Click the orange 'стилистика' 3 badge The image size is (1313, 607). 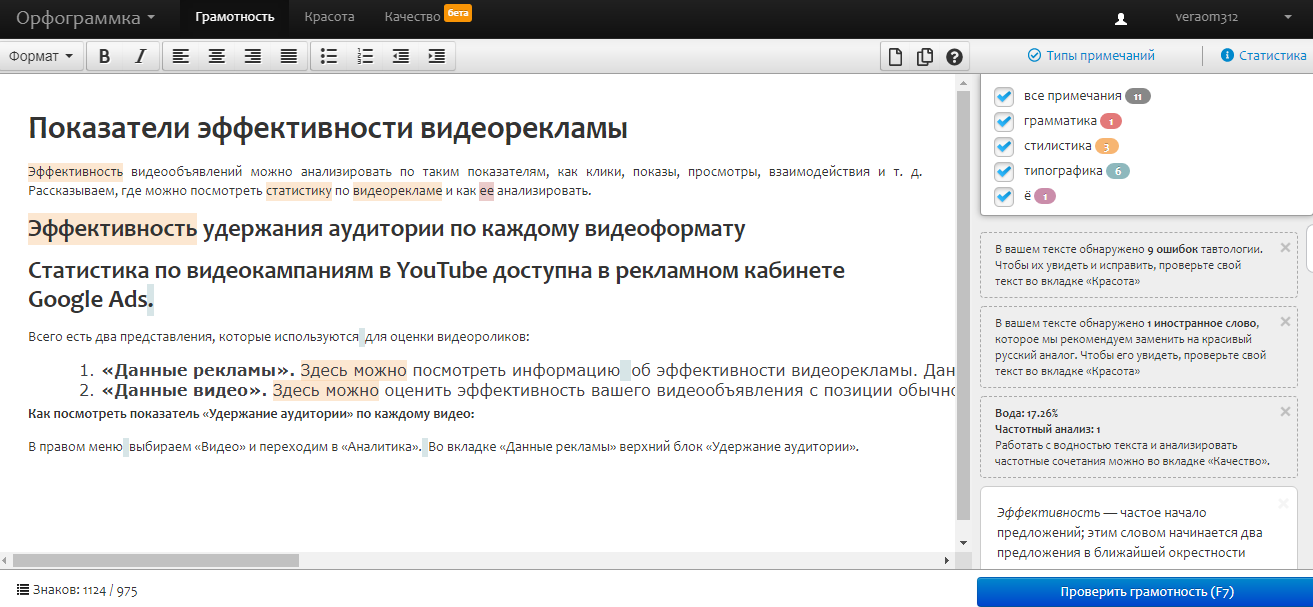pos(1107,146)
